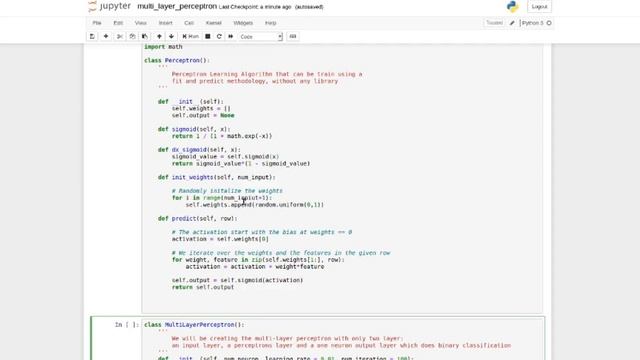Click the Jupyter logo
Image resolution: width=640 pixels, height=360 pixels.
coord(109,7)
